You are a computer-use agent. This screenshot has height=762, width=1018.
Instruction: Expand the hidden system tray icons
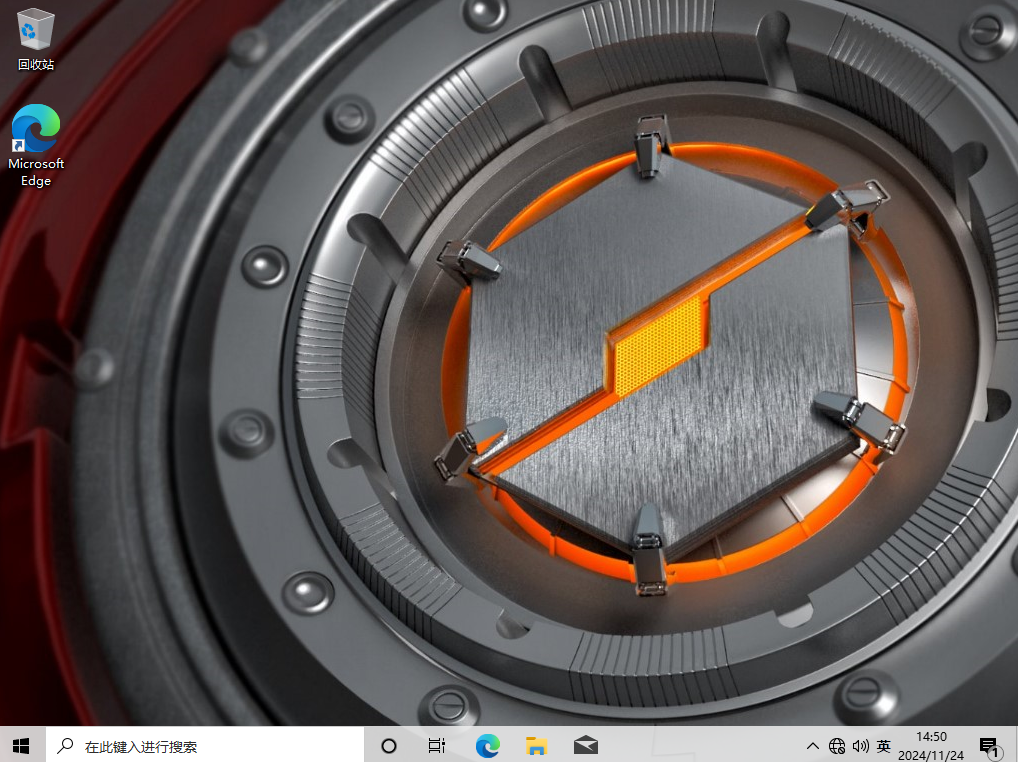click(x=813, y=746)
